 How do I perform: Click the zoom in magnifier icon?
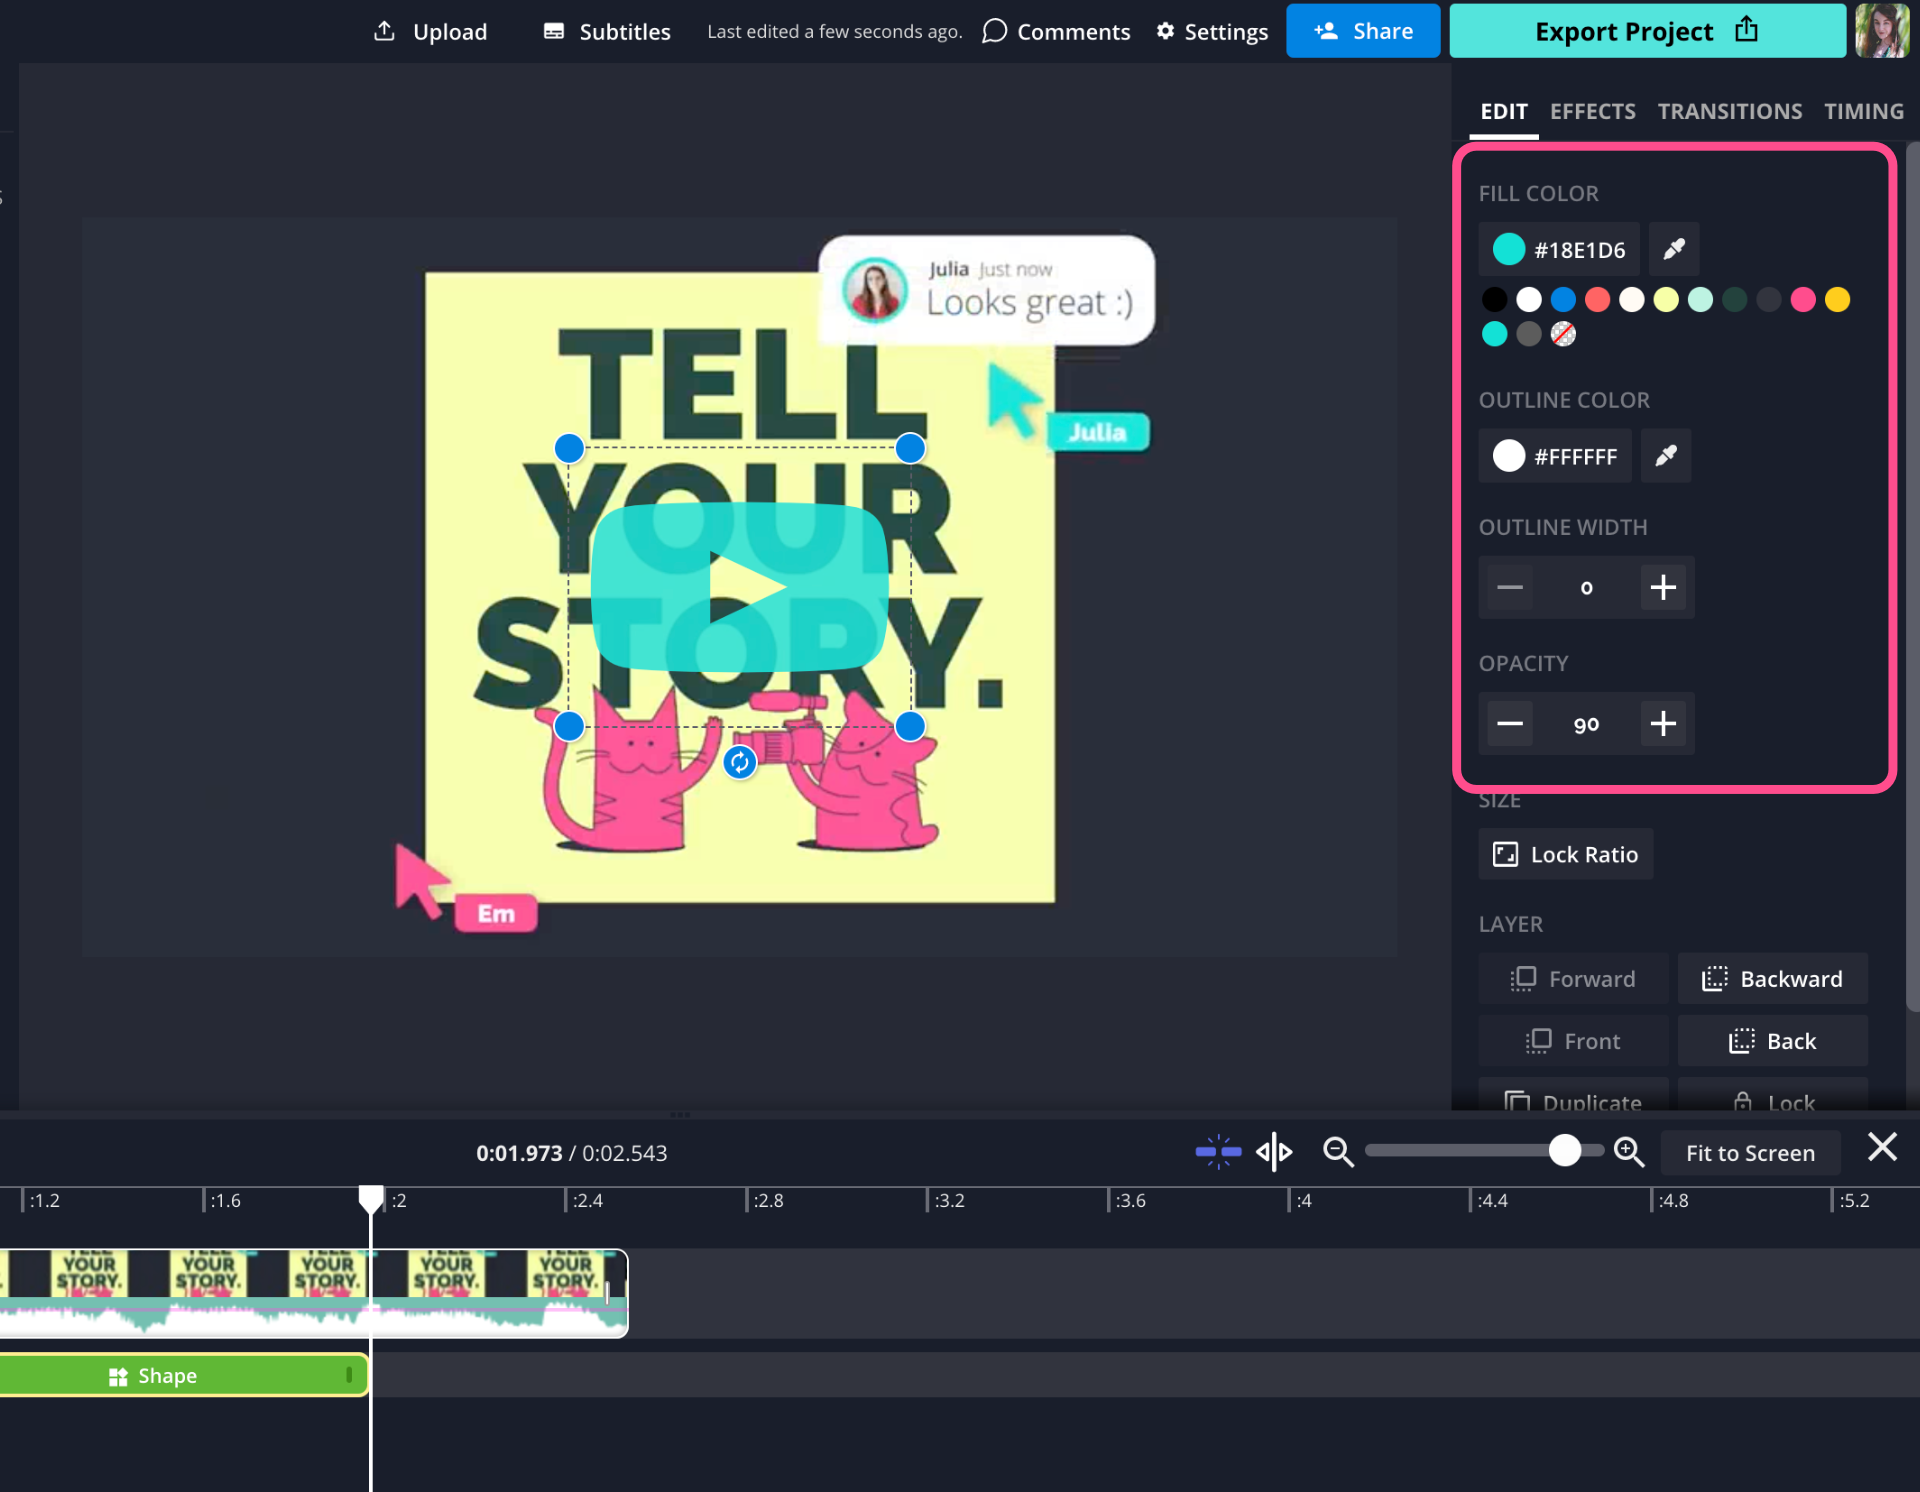click(x=1629, y=1152)
